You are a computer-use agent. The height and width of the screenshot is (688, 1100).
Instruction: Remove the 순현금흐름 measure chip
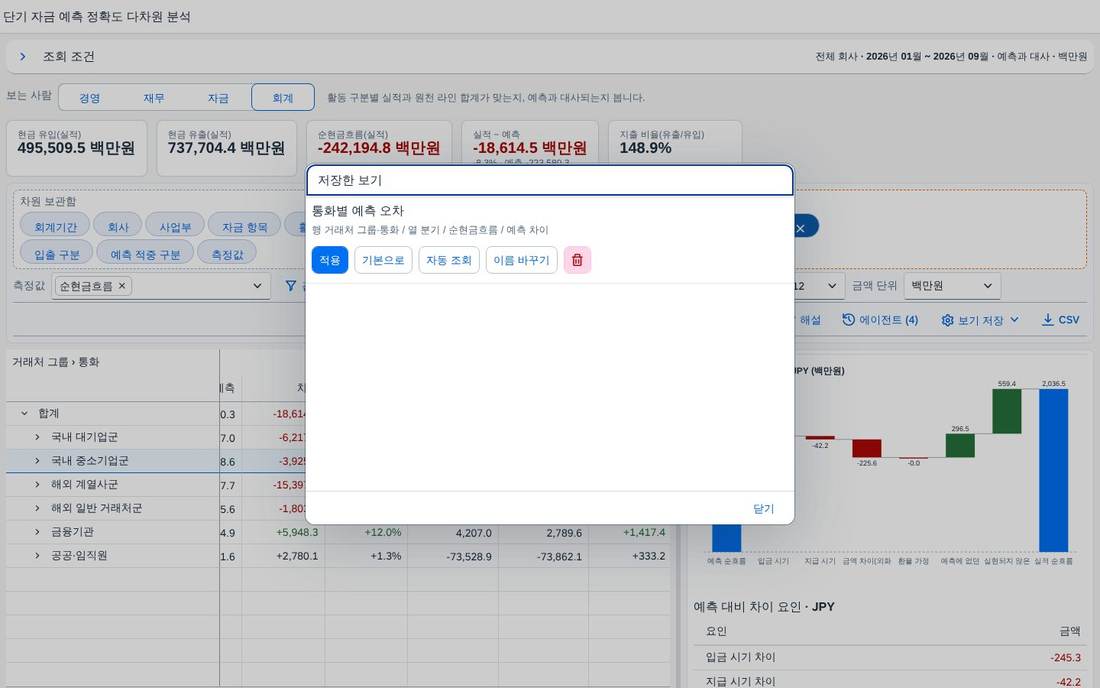122,286
